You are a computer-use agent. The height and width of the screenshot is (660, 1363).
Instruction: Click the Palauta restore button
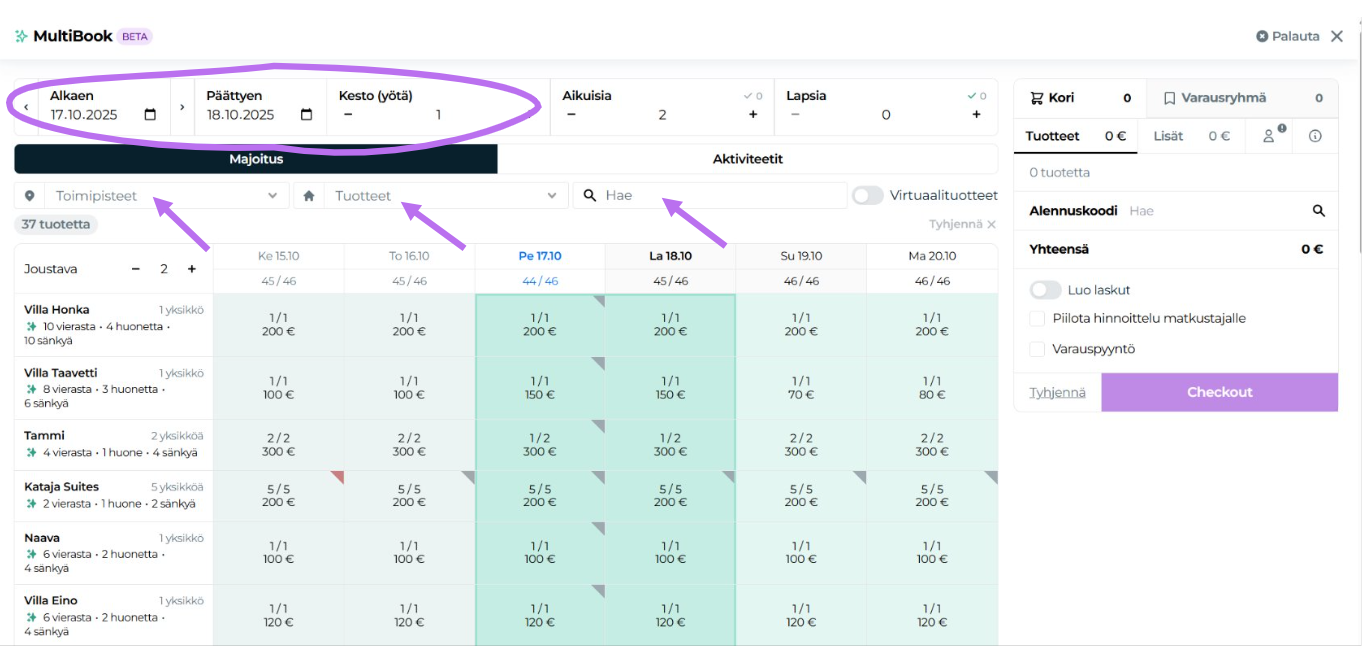[1288, 36]
